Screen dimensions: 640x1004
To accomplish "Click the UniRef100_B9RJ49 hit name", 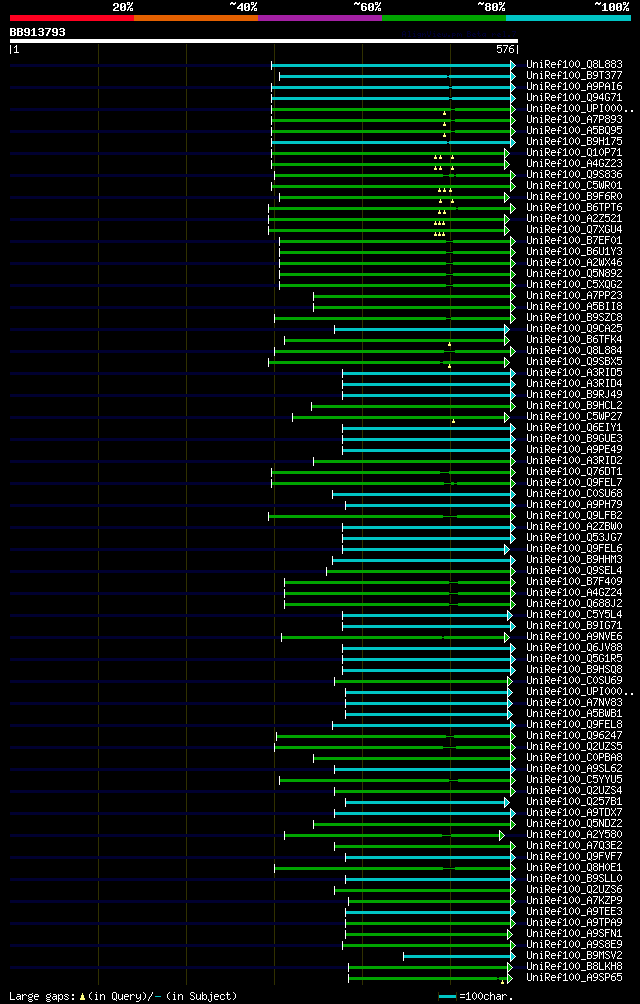I will (574, 394).
